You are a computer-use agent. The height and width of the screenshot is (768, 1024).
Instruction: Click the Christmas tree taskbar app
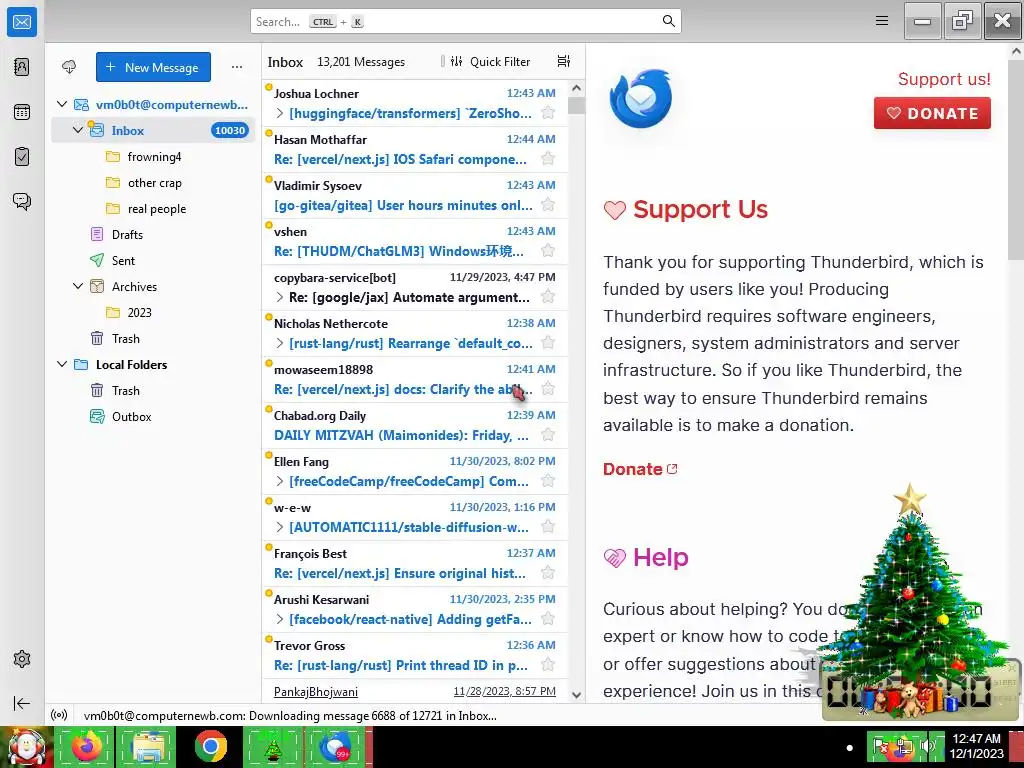point(273,746)
